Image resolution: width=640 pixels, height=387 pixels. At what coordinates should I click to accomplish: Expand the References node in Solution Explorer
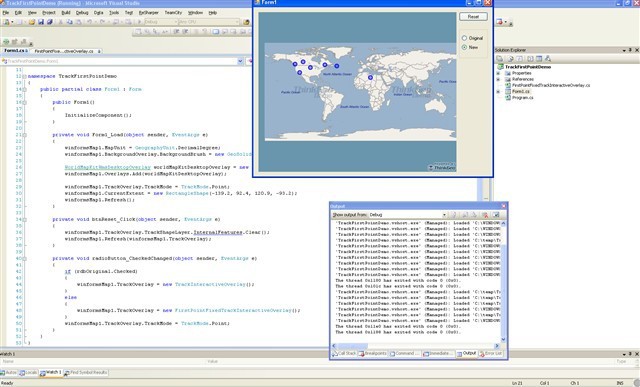pyautogui.click(x=498, y=79)
